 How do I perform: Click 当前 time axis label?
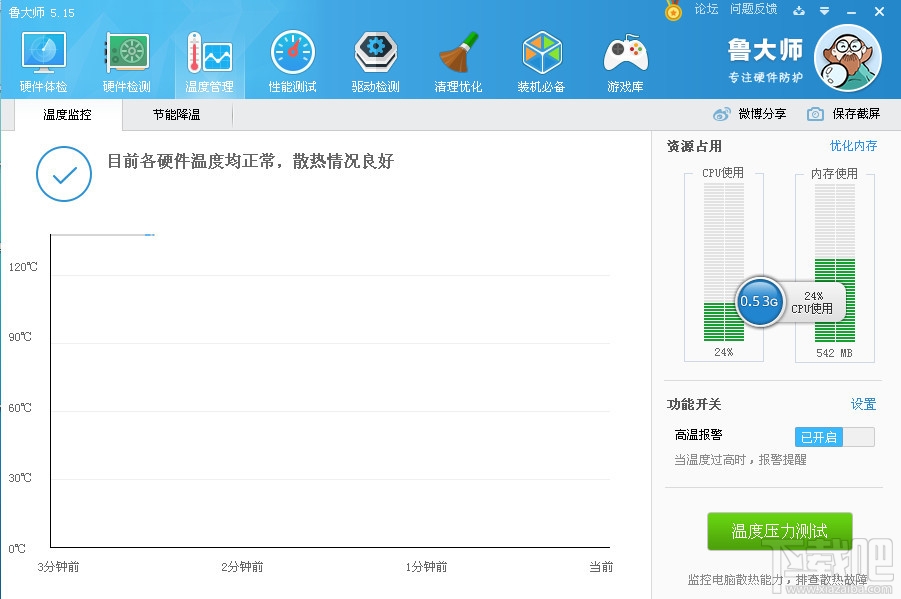tap(601, 567)
